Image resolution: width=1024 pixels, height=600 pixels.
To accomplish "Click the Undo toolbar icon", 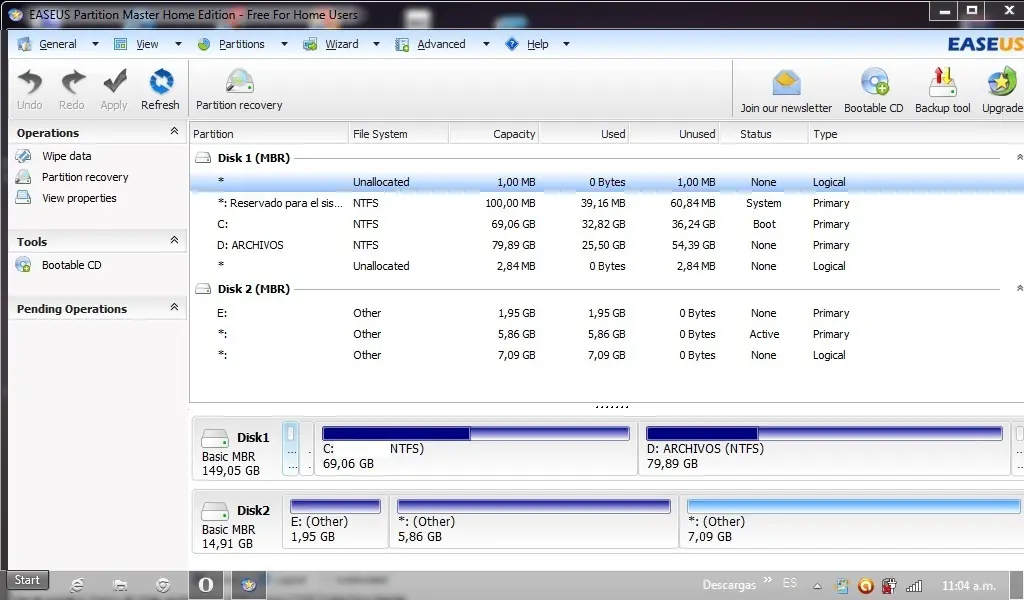I will coord(30,82).
